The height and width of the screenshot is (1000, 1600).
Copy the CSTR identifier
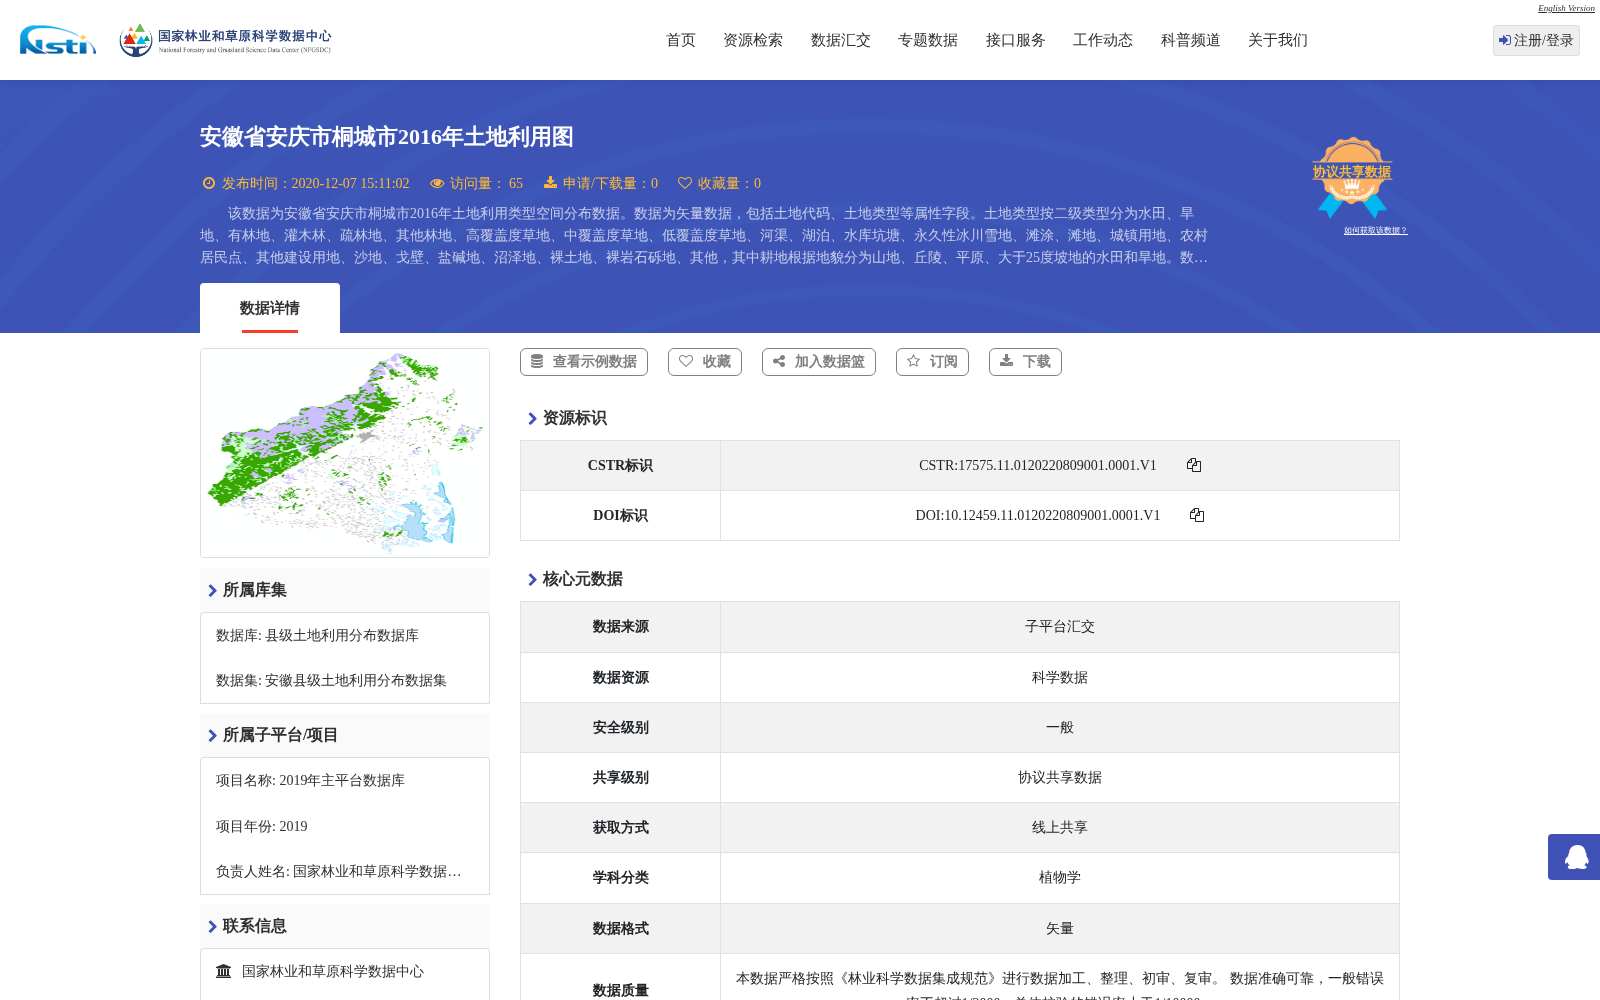pos(1194,465)
